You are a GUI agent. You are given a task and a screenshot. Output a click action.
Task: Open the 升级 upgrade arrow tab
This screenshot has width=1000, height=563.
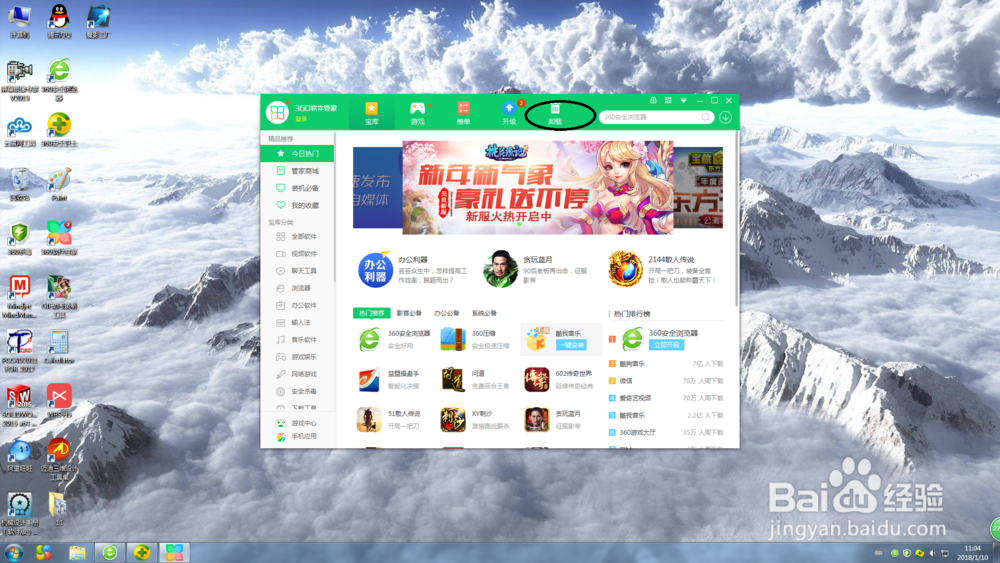509,113
